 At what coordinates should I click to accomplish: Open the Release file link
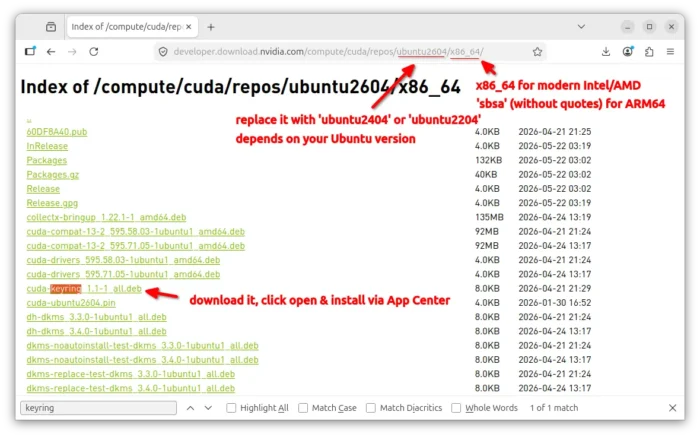point(43,189)
